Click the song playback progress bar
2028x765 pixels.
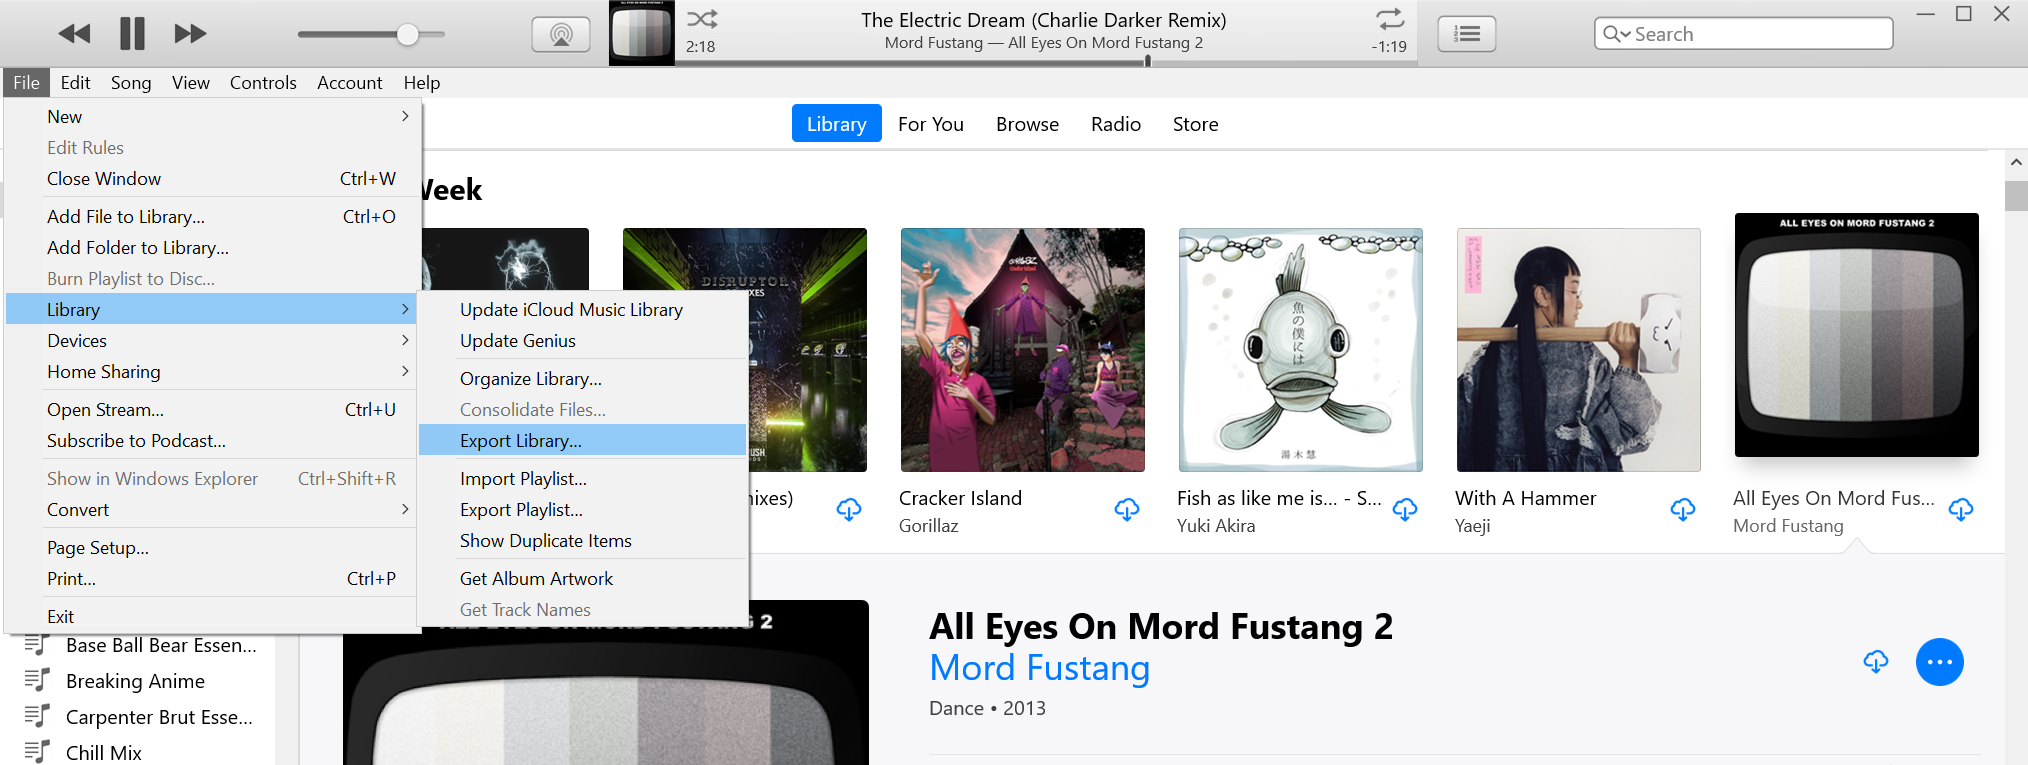(1046, 62)
